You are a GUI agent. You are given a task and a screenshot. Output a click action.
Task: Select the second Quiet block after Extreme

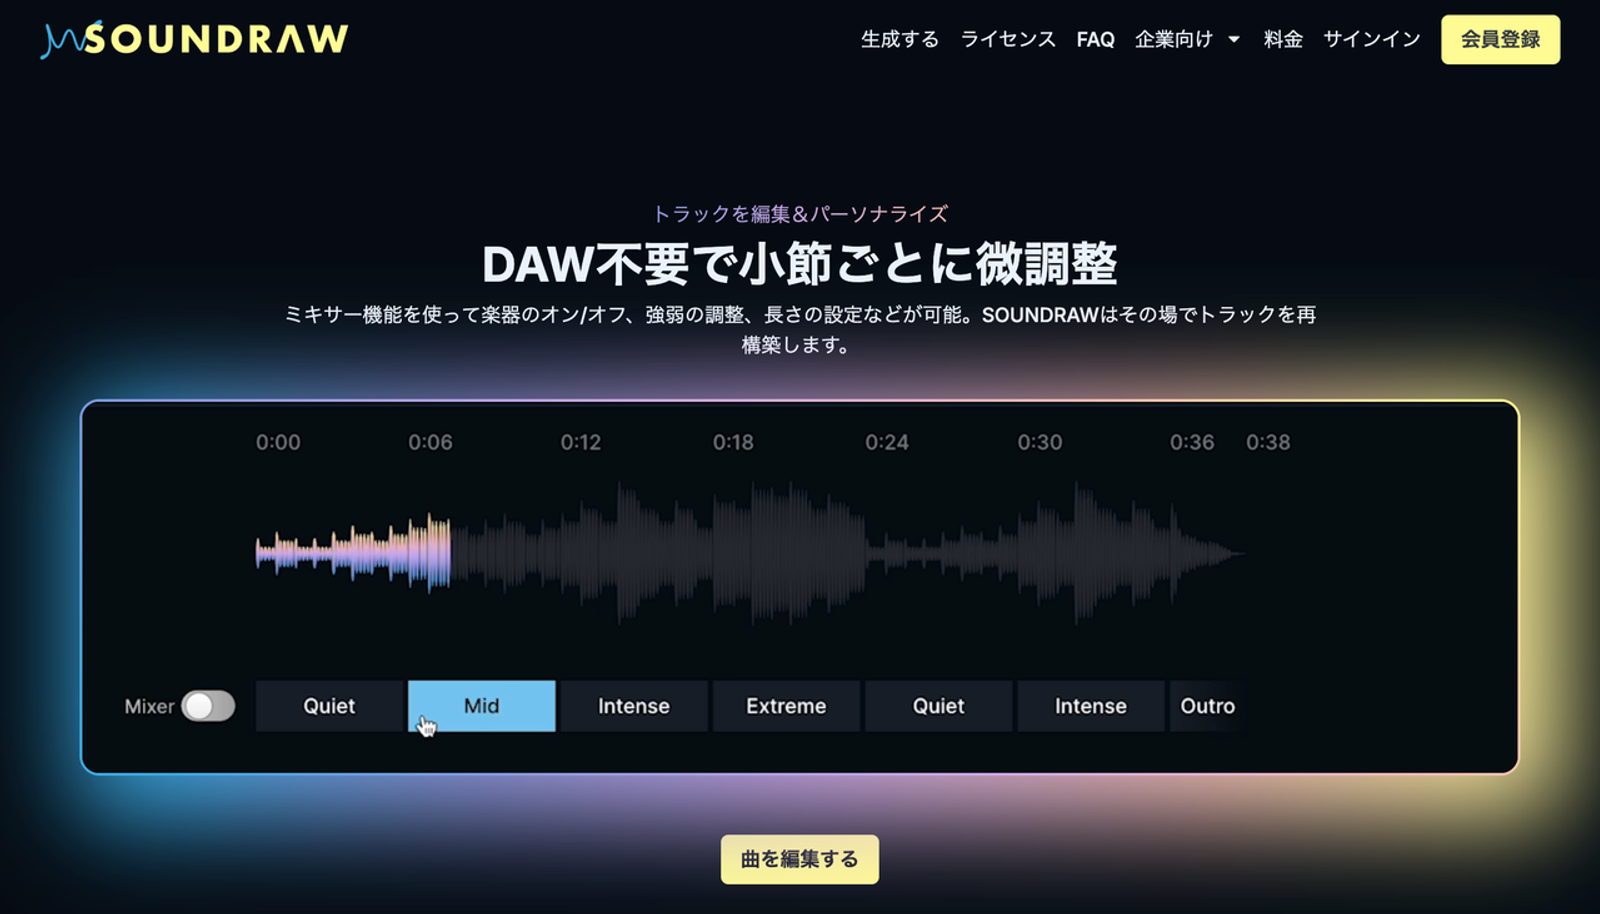938,706
